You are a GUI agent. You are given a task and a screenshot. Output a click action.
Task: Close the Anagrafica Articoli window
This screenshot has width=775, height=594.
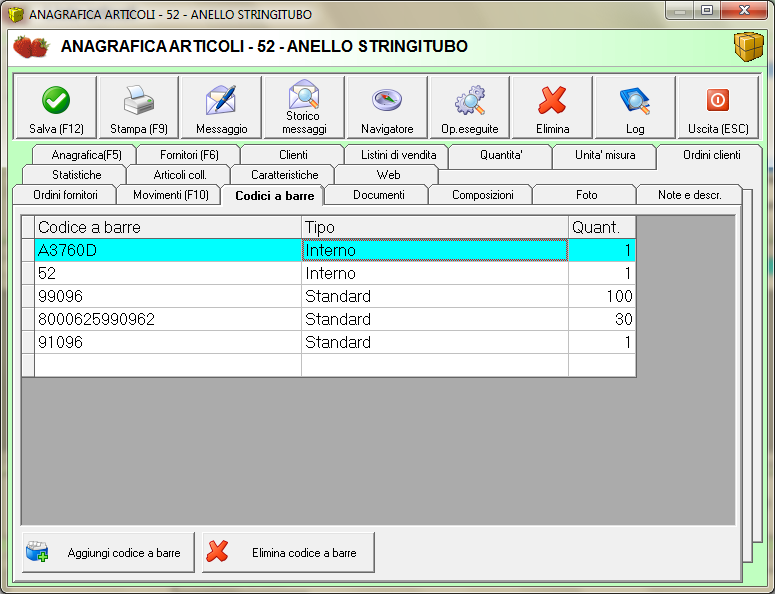pos(744,10)
